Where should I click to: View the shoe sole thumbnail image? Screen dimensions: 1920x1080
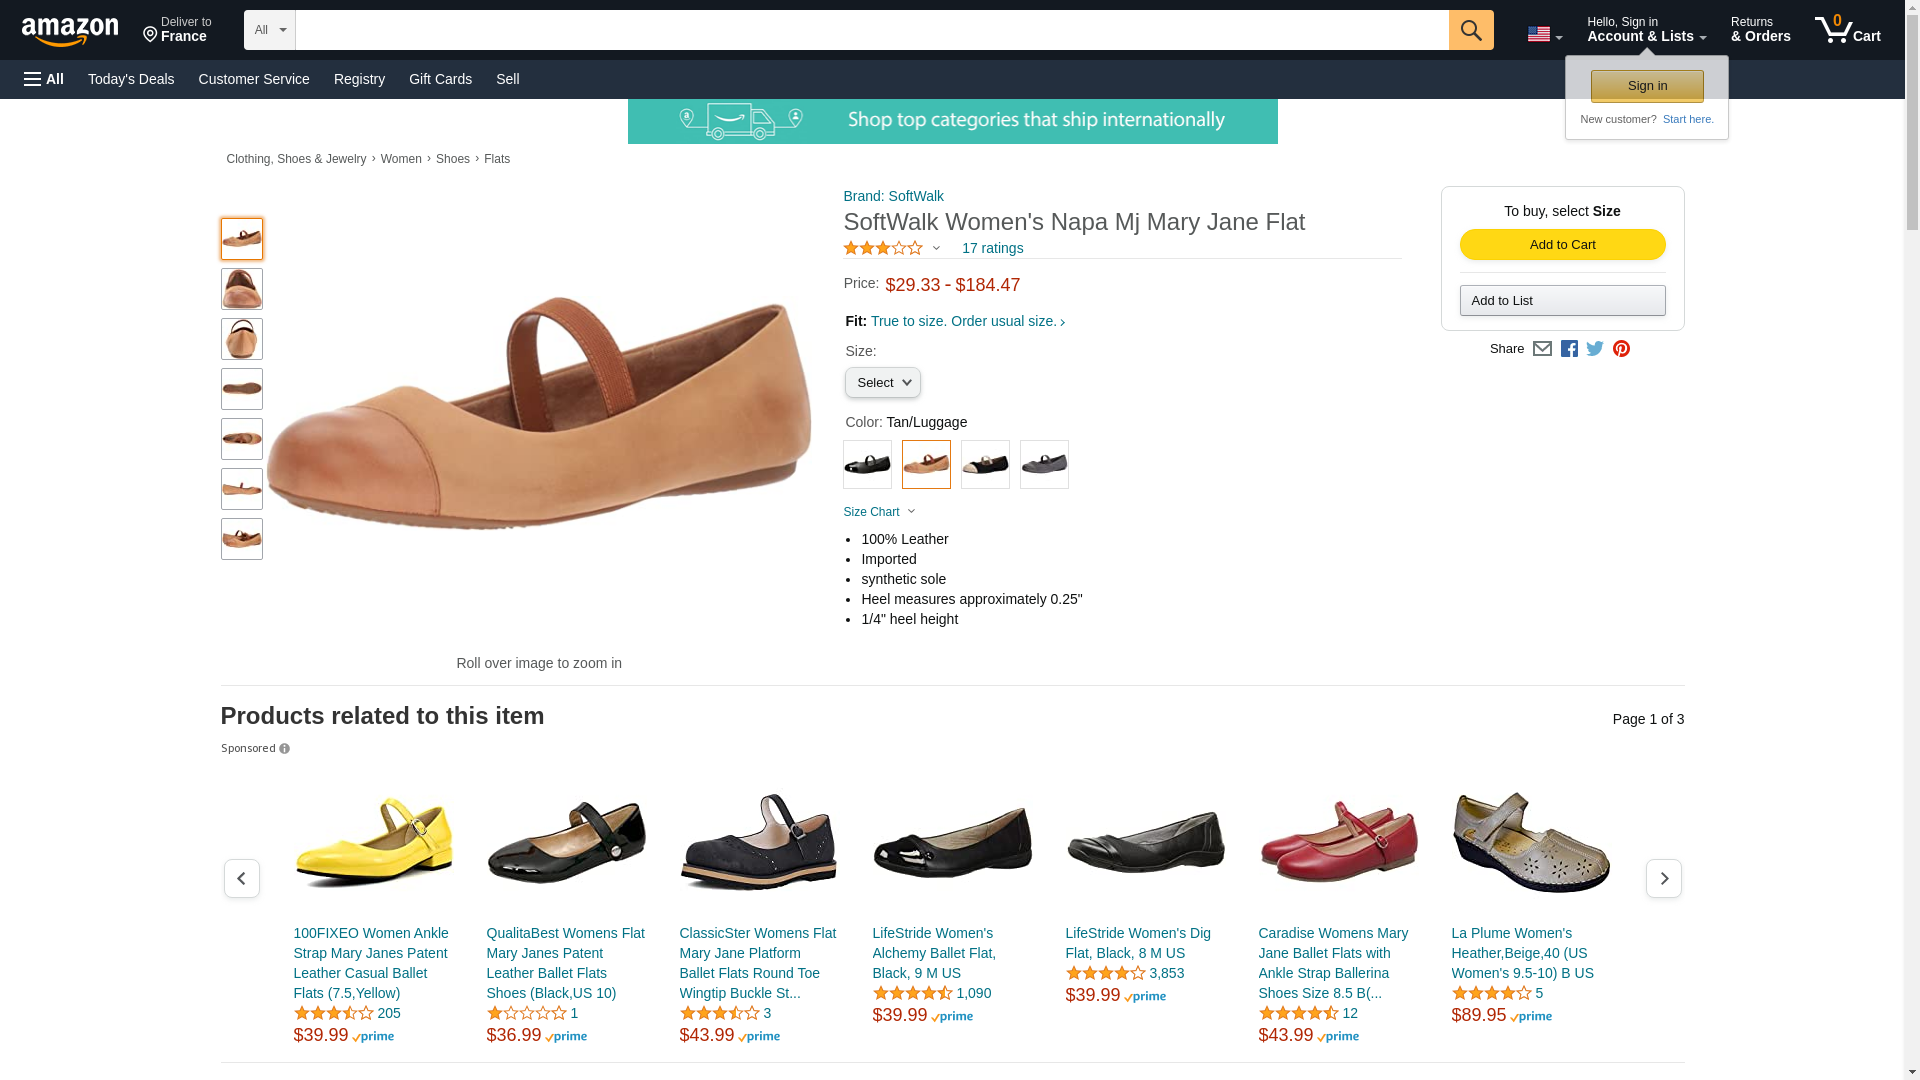[x=242, y=389]
